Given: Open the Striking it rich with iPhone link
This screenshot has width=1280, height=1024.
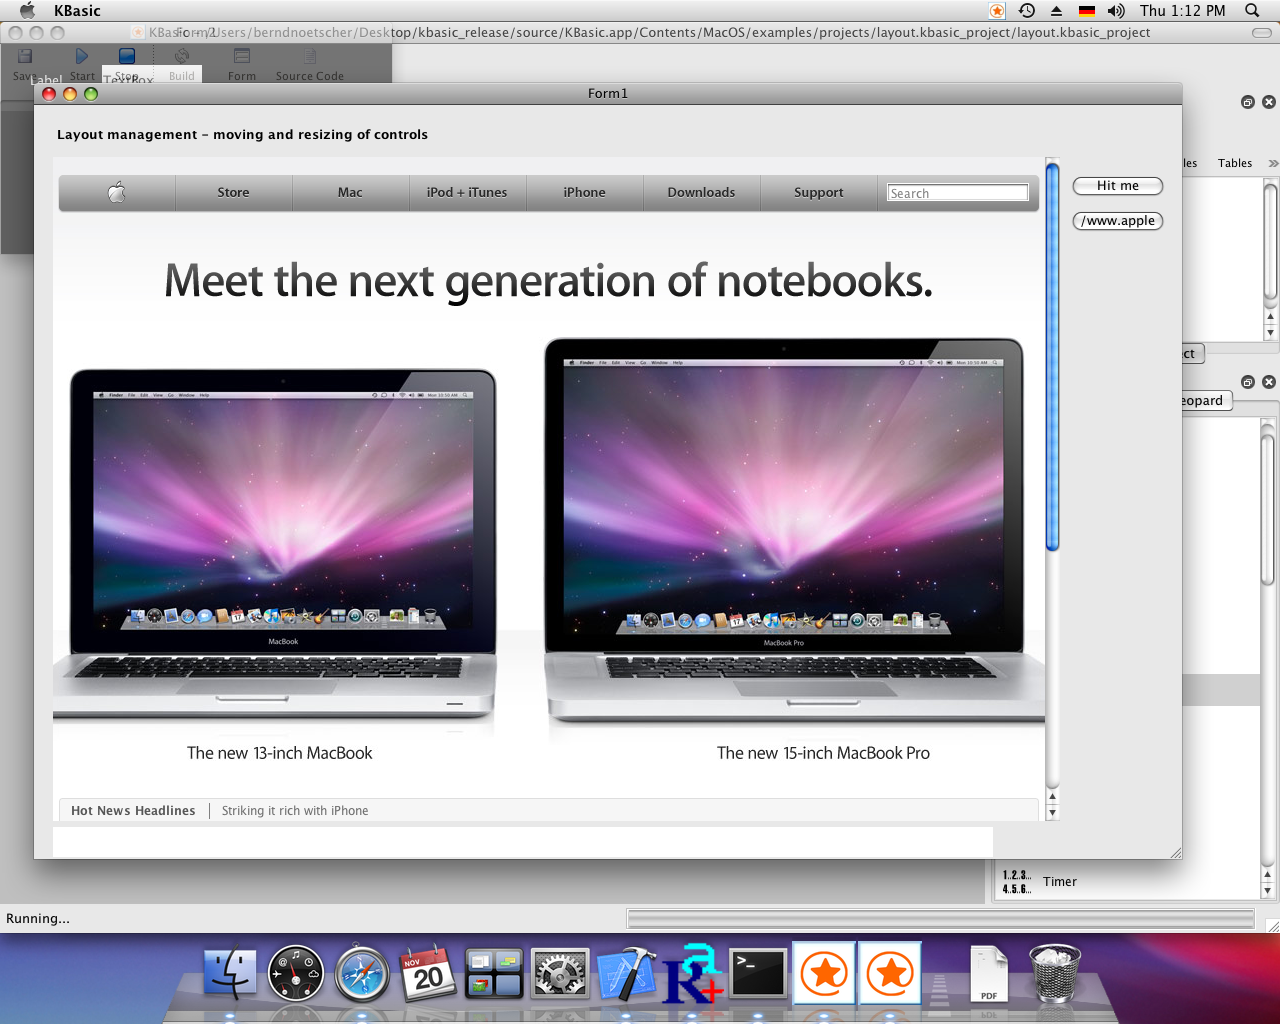Looking at the screenshot, I should coord(294,810).
